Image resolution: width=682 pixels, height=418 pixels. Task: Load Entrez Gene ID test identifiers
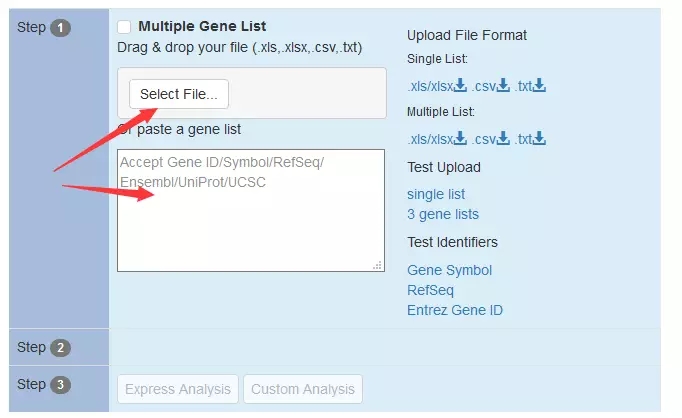[x=455, y=310]
